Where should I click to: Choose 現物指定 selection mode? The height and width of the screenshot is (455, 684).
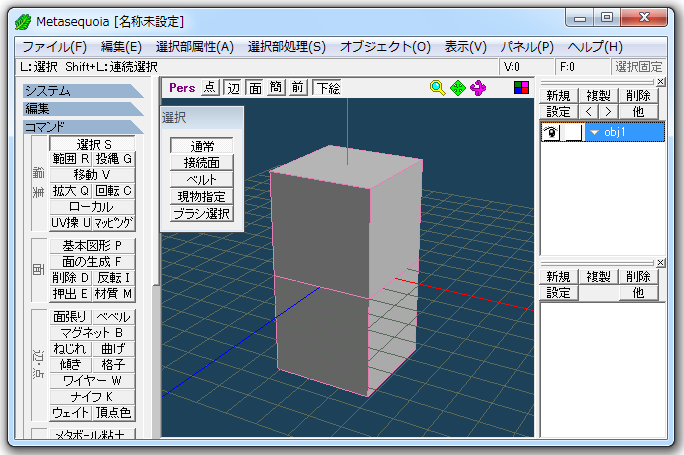point(202,197)
